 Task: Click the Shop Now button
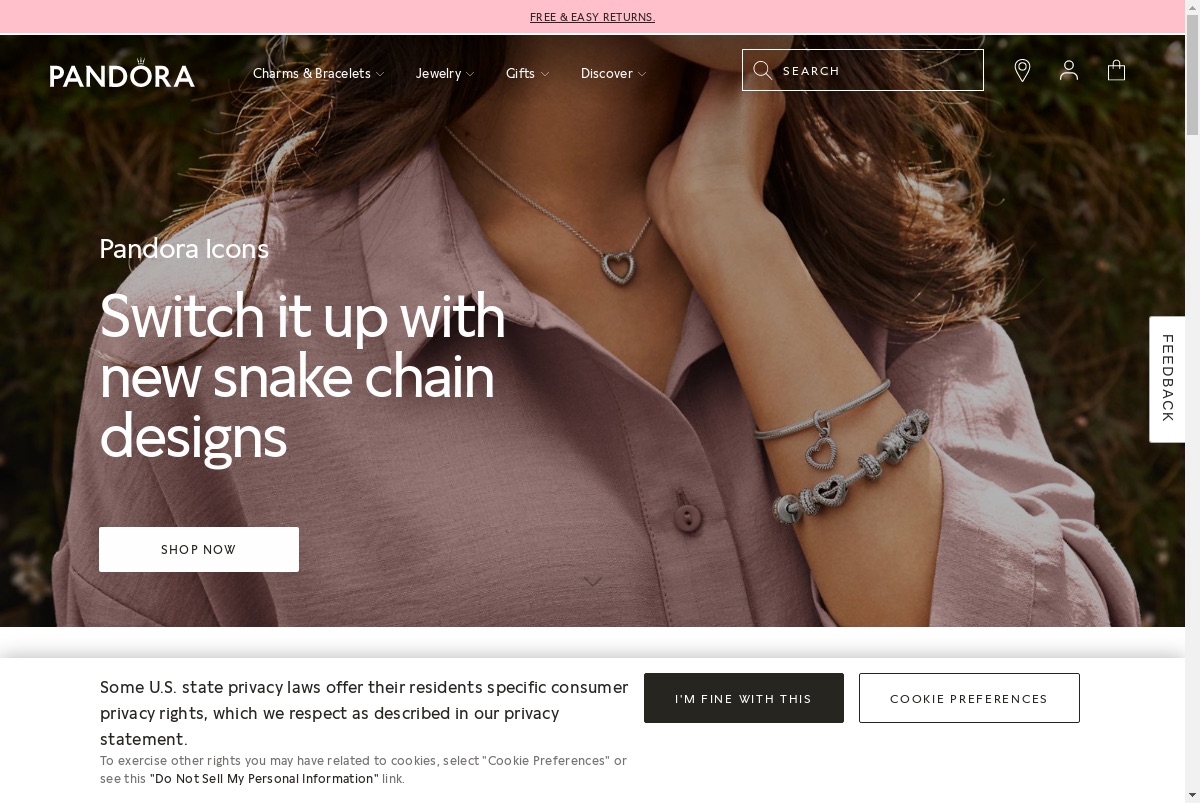[x=199, y=549]
